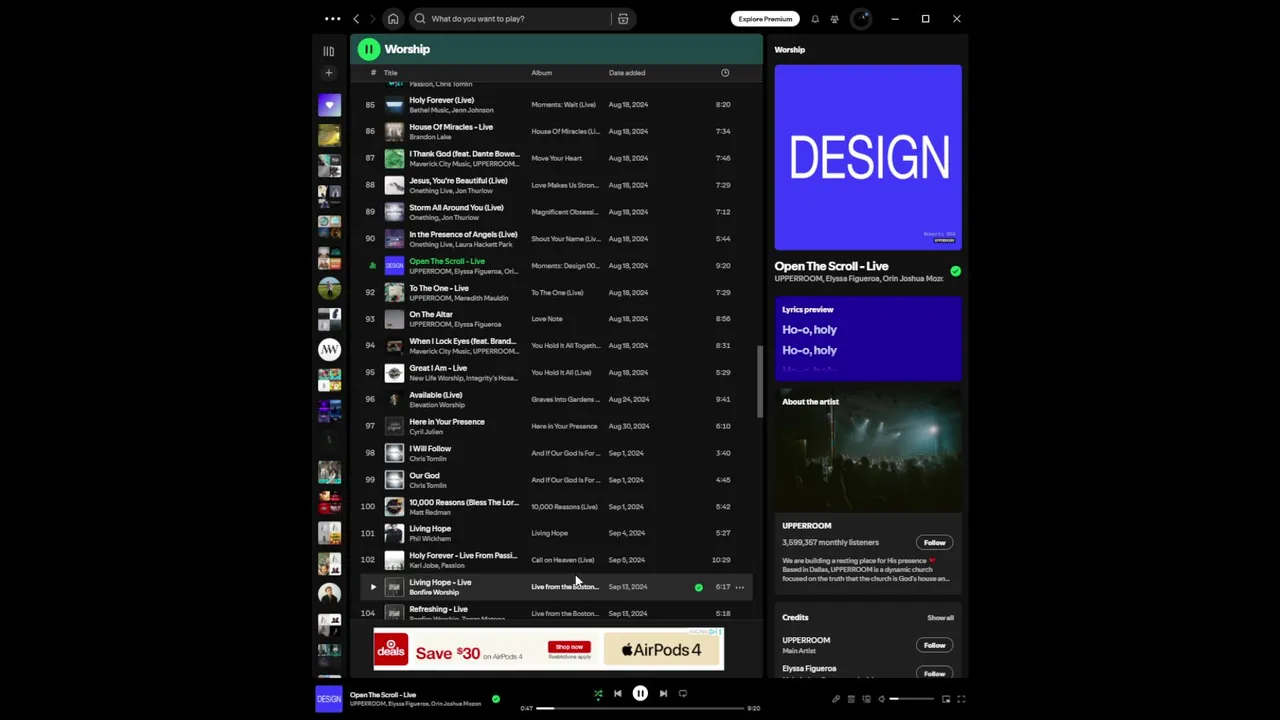Viewport: 1280px width, 720px height.
Task: Click the track list vertical scrollbar
Action: point(759,382)
